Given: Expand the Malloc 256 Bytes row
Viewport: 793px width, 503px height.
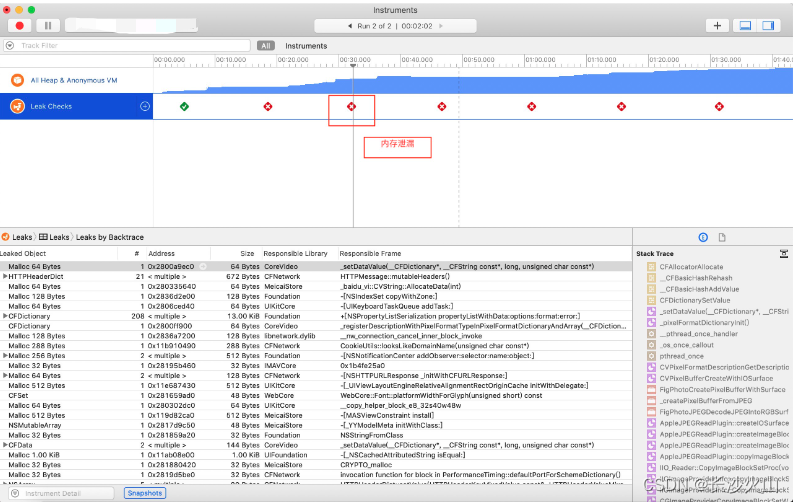Looking at the screenshot, I should (x=5, y=356).
